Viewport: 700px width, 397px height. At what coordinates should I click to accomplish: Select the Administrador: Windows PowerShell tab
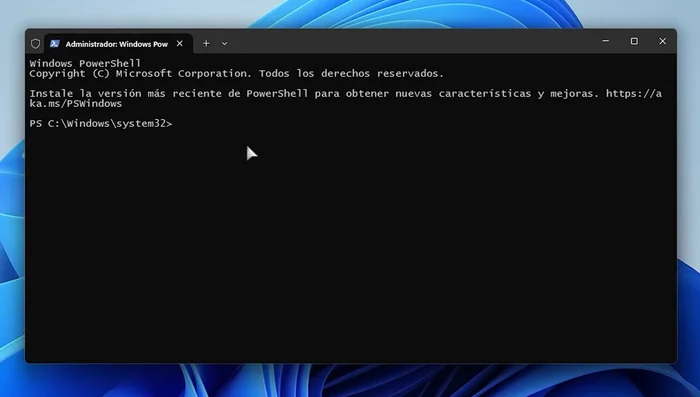coord(119,44)
